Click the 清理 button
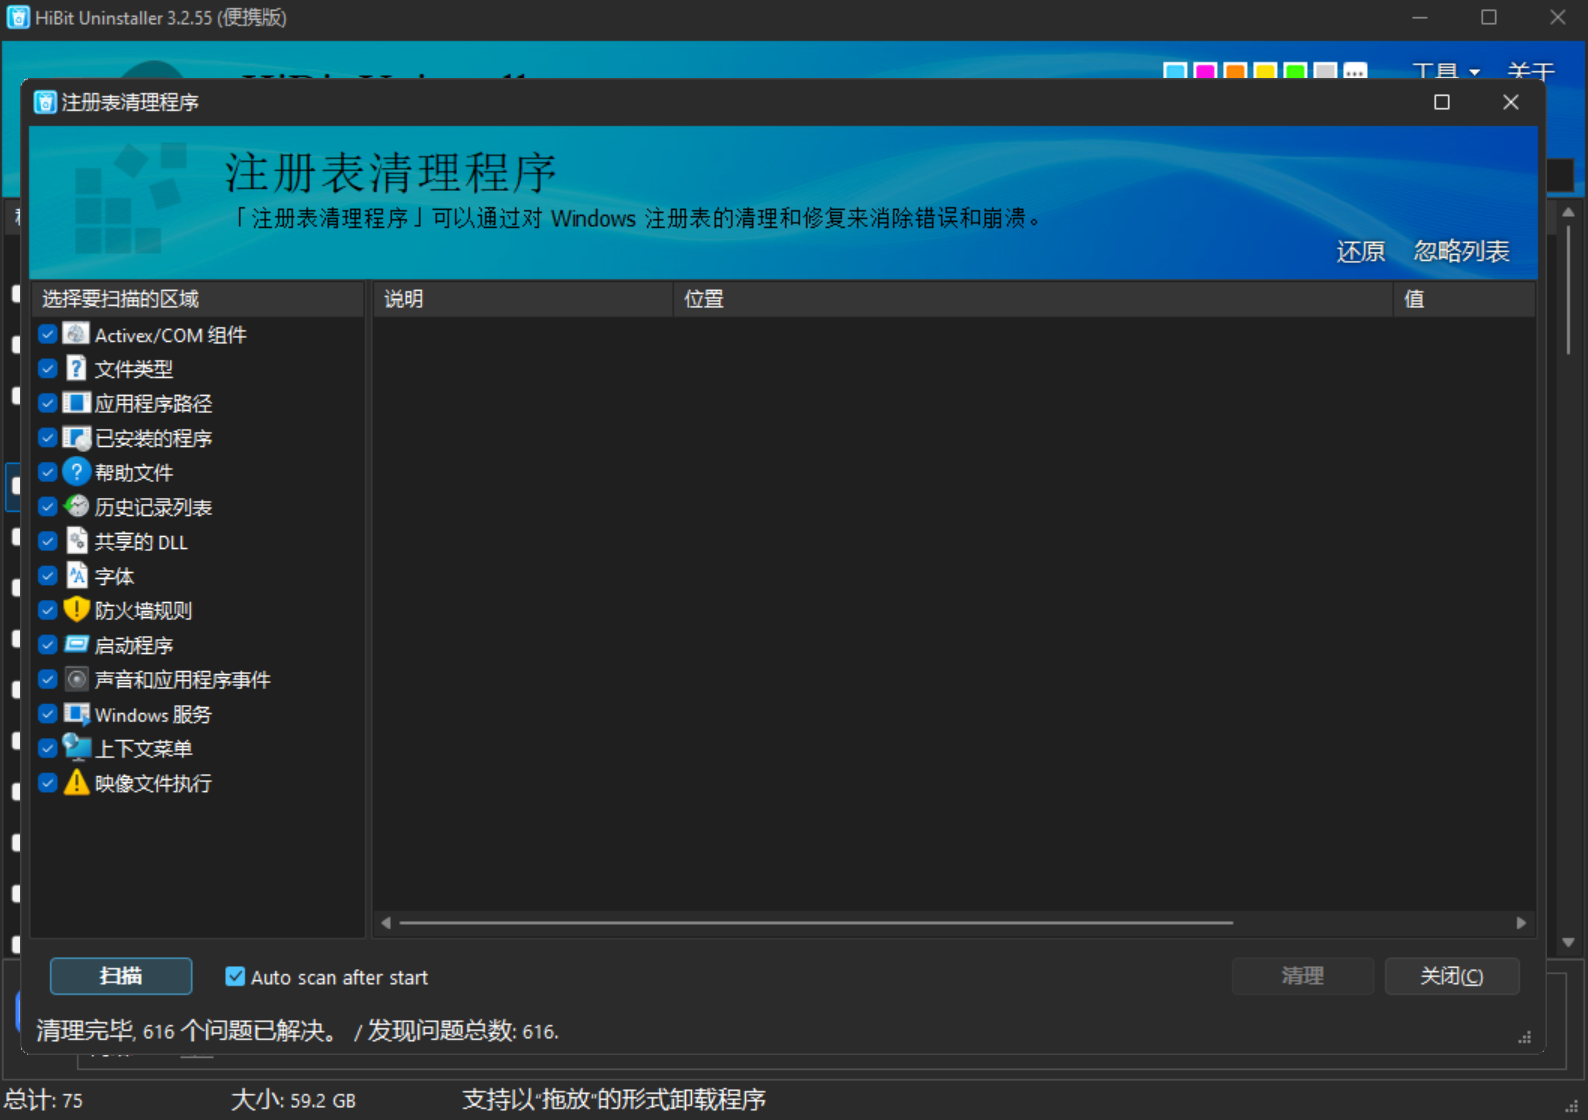This screenshot has height=1120, width=1588. click(x=1302, y=976)
